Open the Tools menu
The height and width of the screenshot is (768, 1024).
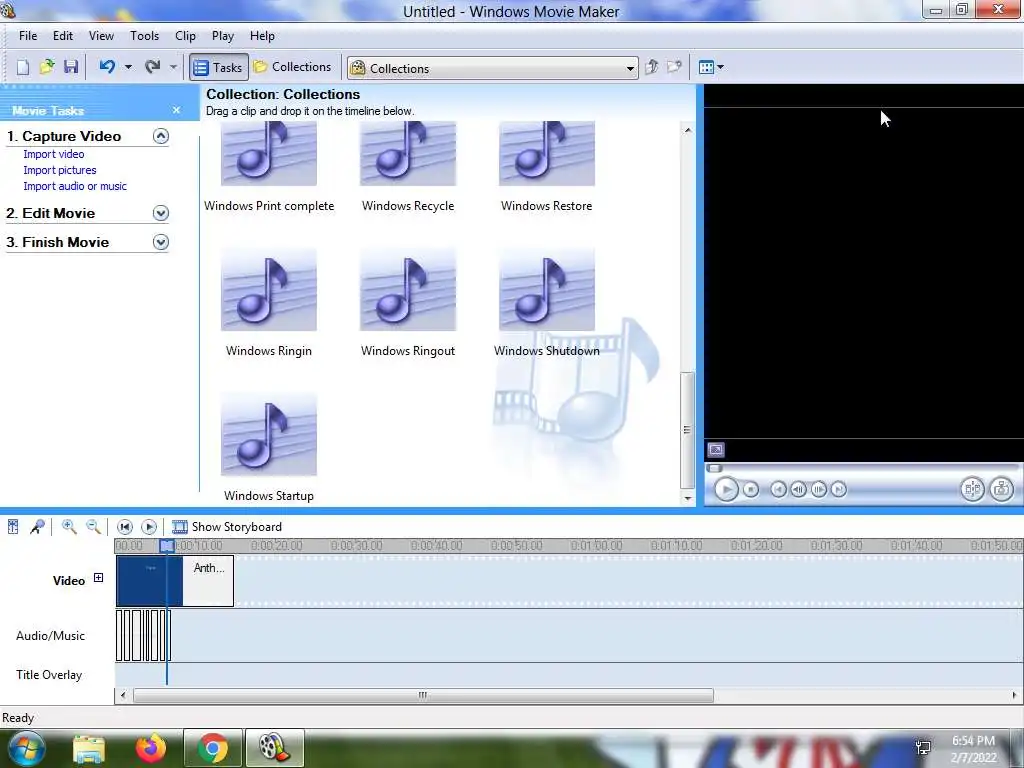click(144, 36)
